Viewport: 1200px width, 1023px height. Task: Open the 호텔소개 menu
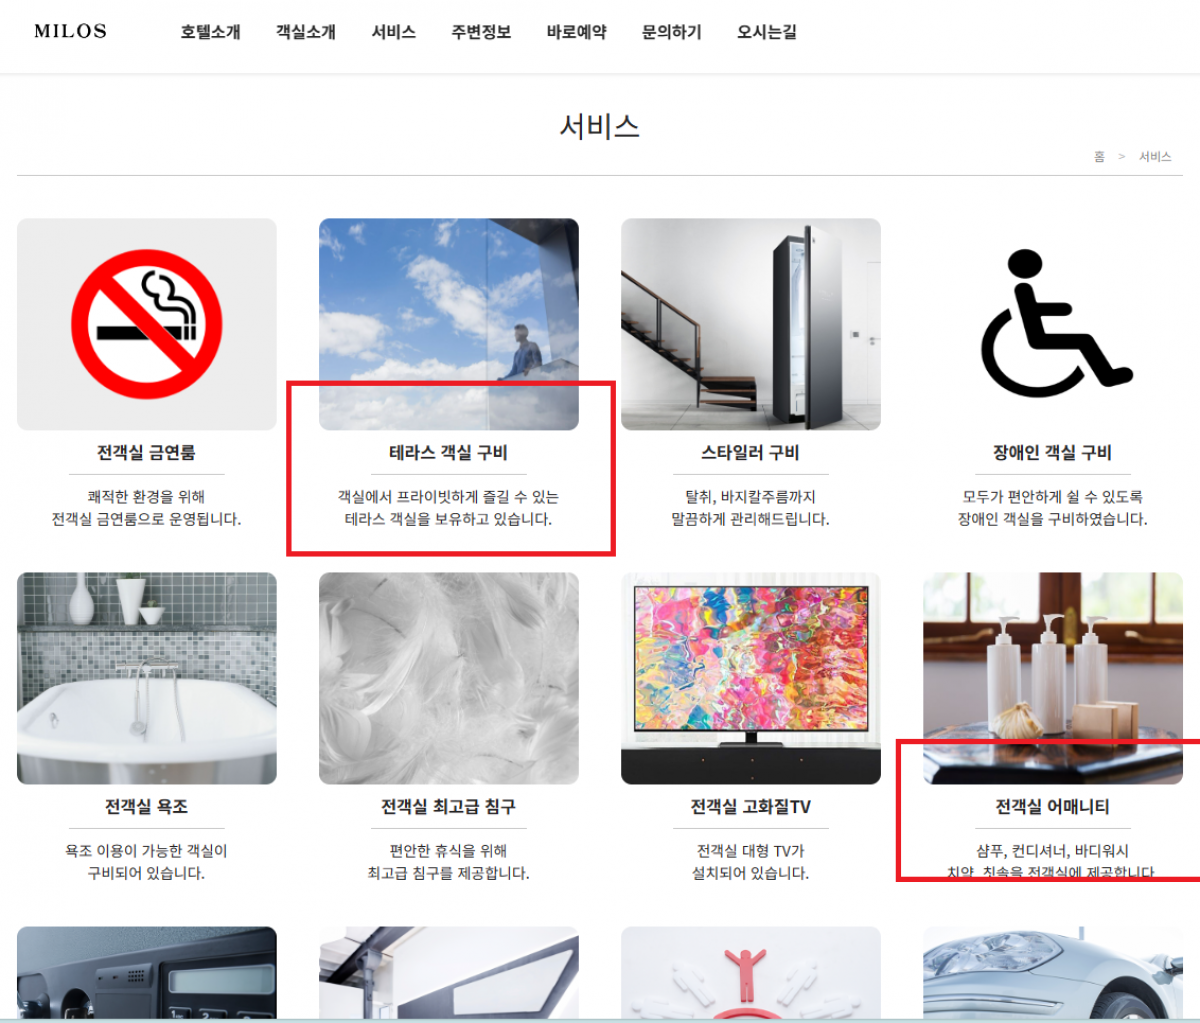210,32
